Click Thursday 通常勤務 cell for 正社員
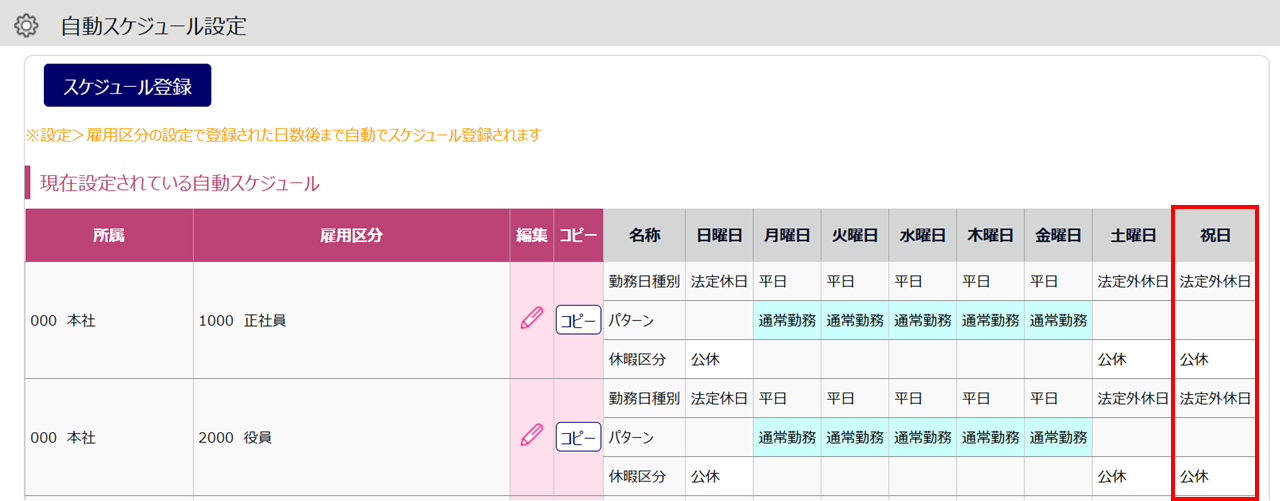The width and height of the screenshot is (1280, 501). (991, 320)
